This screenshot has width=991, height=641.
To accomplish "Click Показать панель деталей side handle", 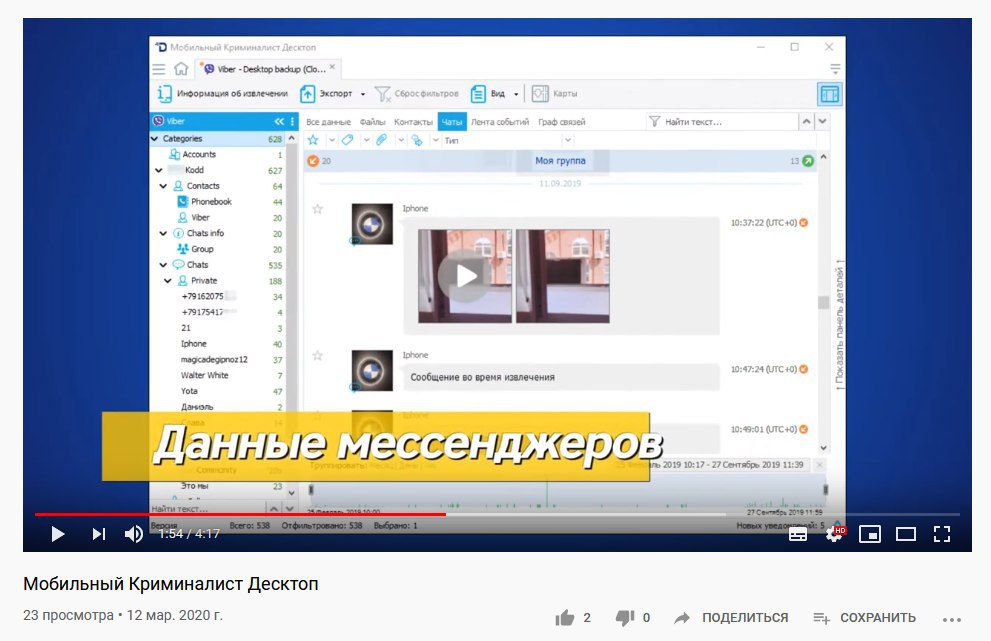I will tap(840, 326).
